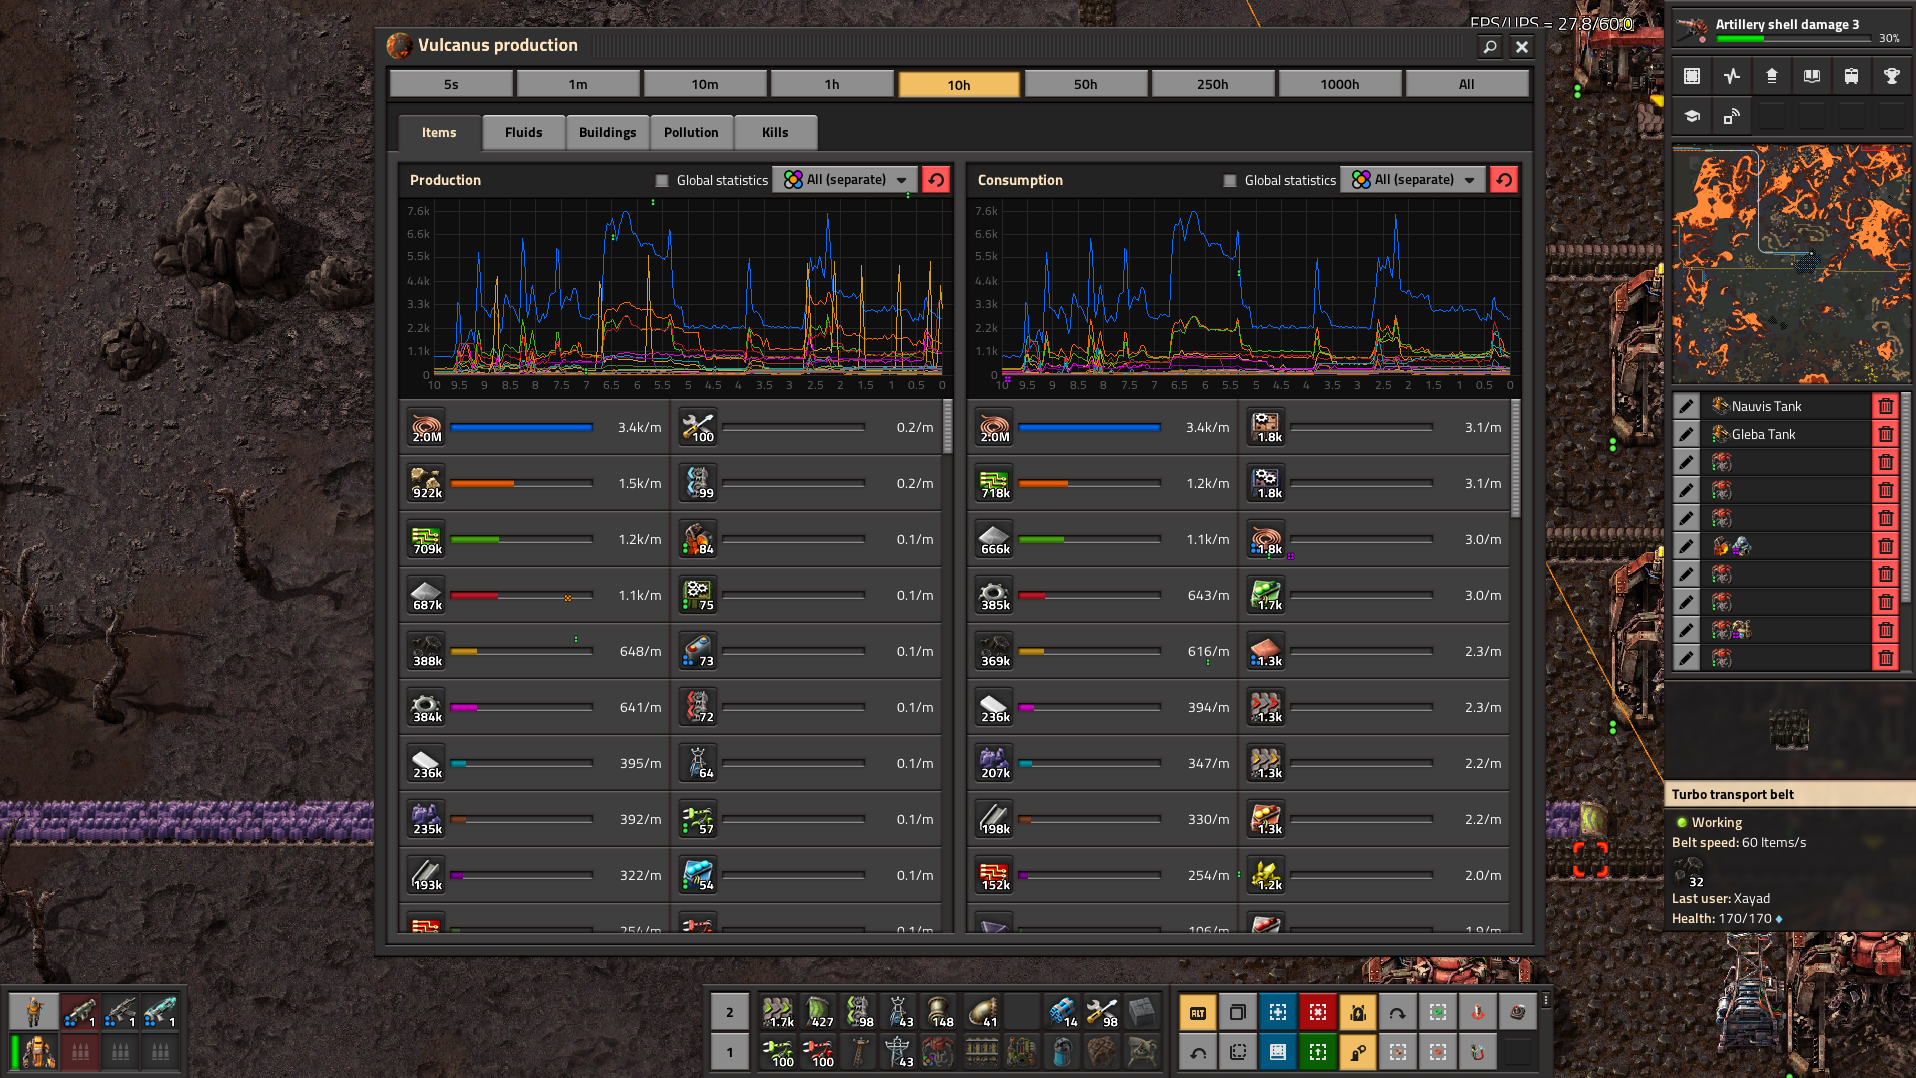Switch to the Fluids tab
This screenshot has width=1916, height=1078.
click(523, 132)
